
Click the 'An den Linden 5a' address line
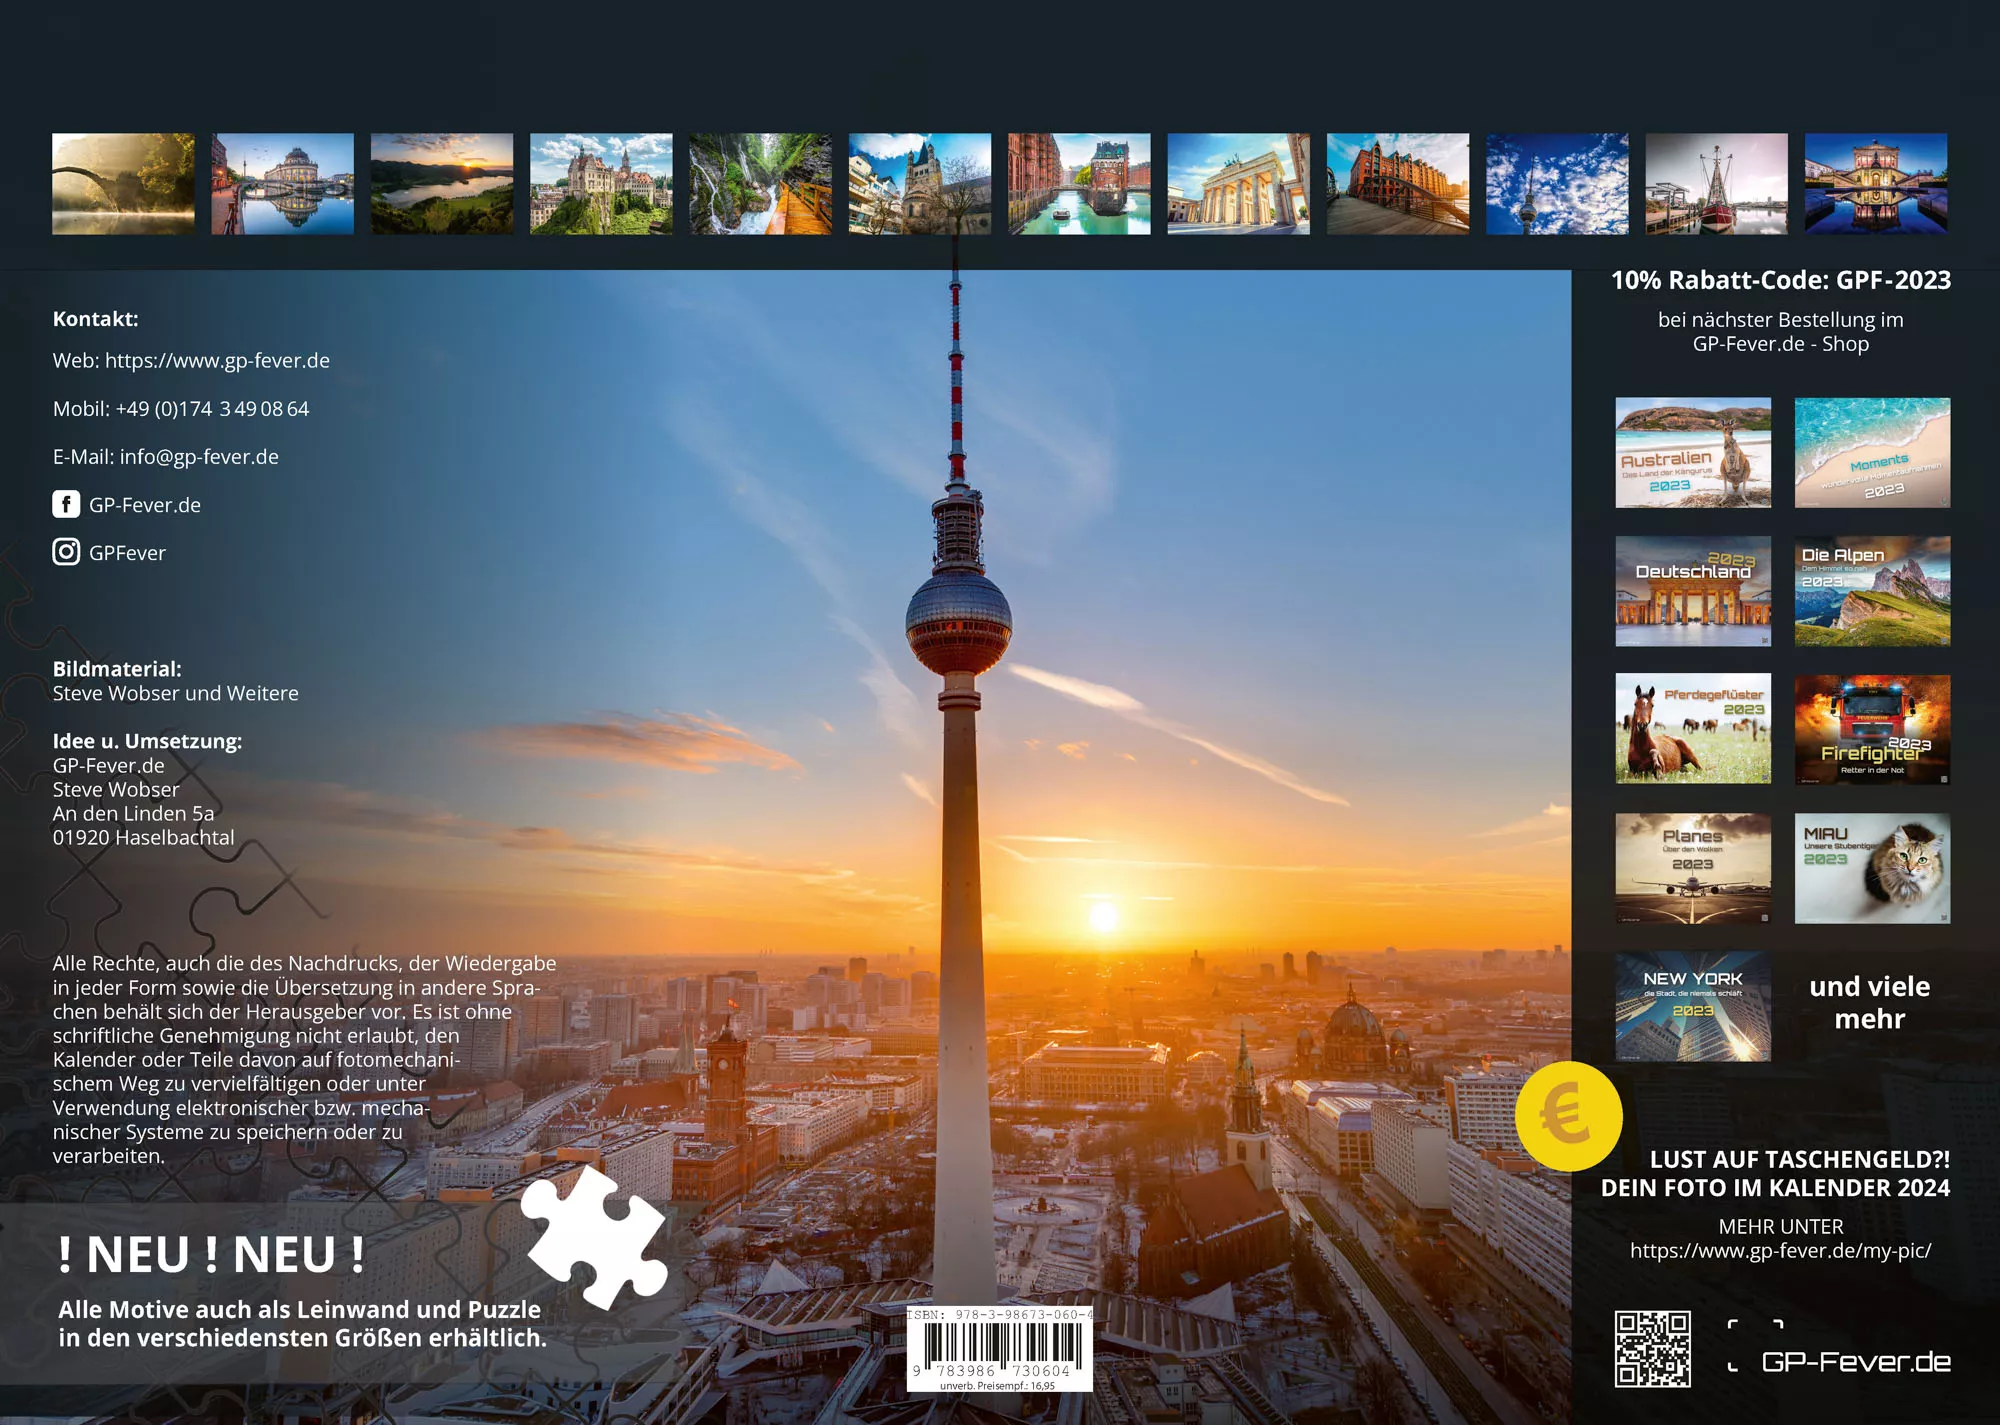[133, 813]
